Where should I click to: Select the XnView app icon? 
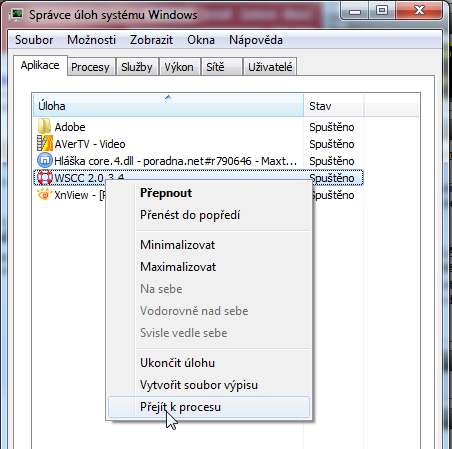(x=44, y=194)
